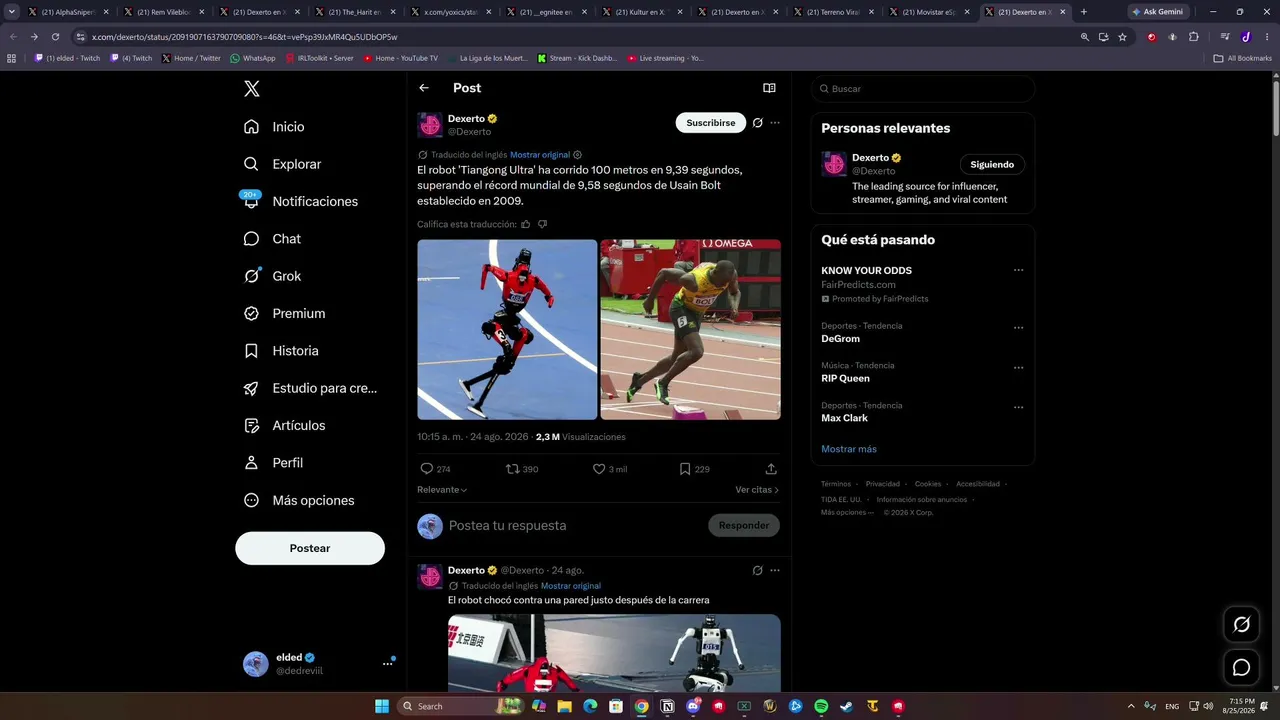1280x720 pixels.
Task: Open more options on main Dexerto post
Action: (x=775, y=123)
